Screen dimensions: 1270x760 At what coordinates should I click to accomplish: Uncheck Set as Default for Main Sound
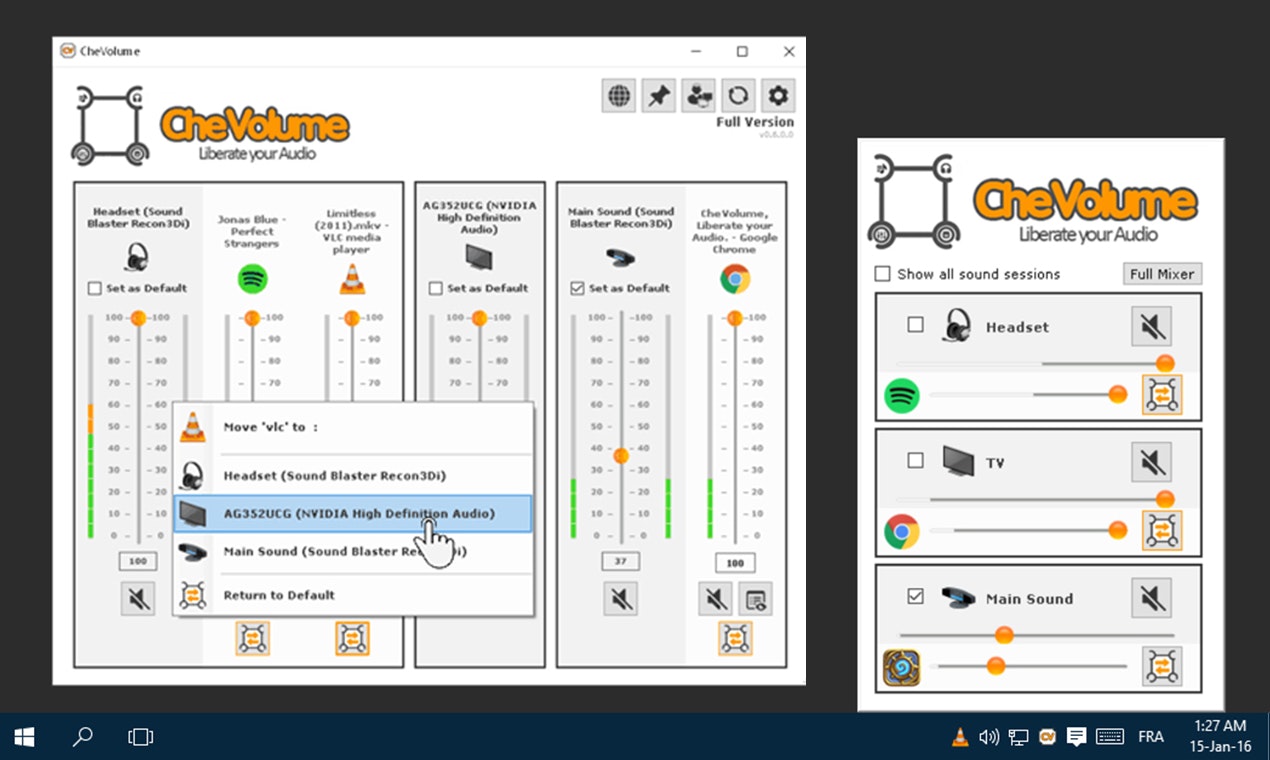point(577,288)
